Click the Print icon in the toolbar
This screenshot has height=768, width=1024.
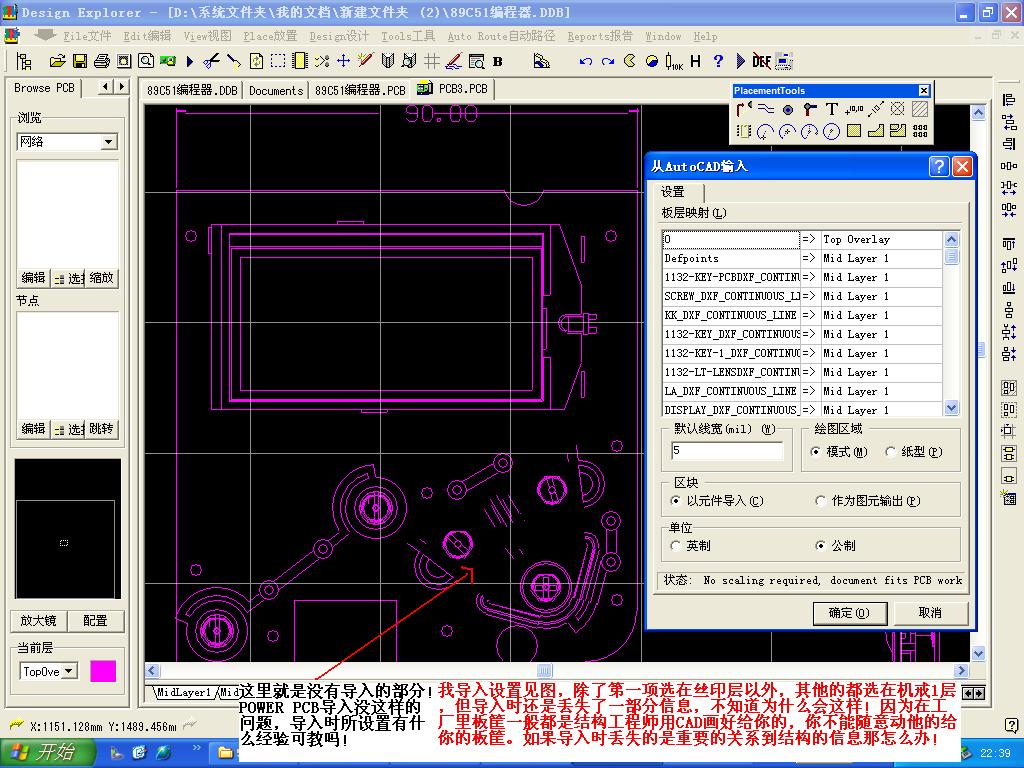click(x=101, y=61)
